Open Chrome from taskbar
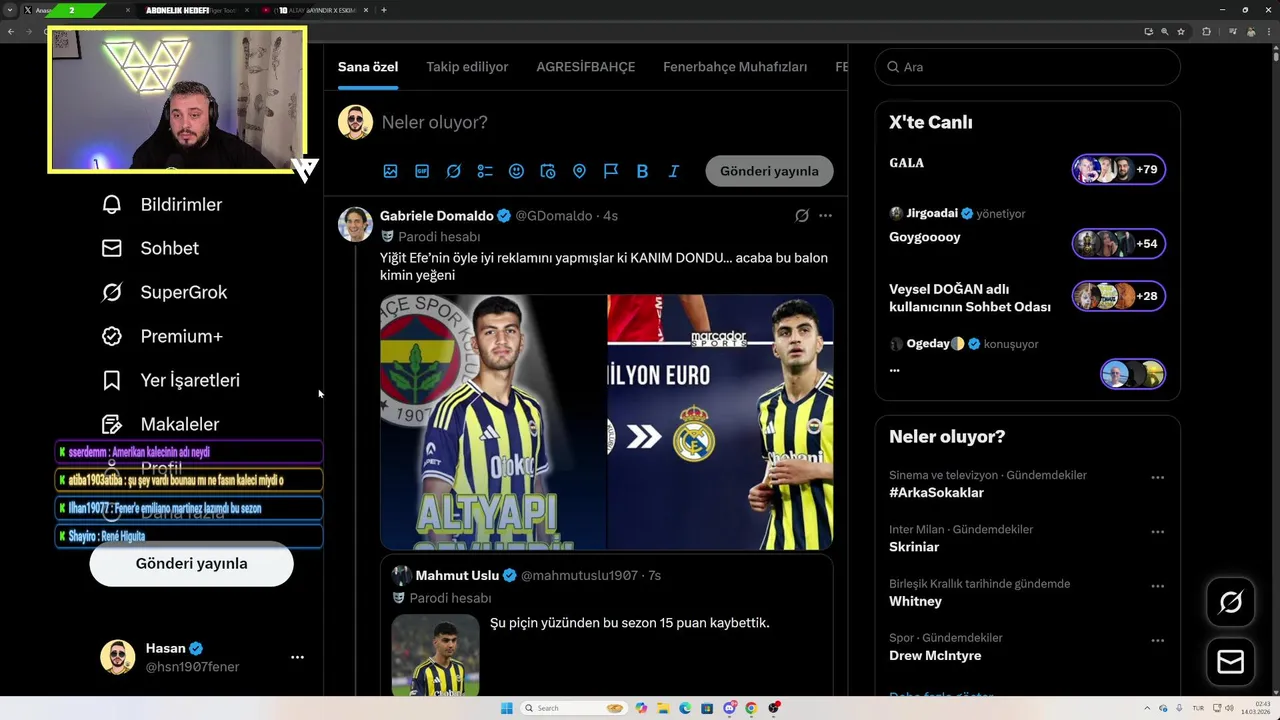 (x=751, y=708)
